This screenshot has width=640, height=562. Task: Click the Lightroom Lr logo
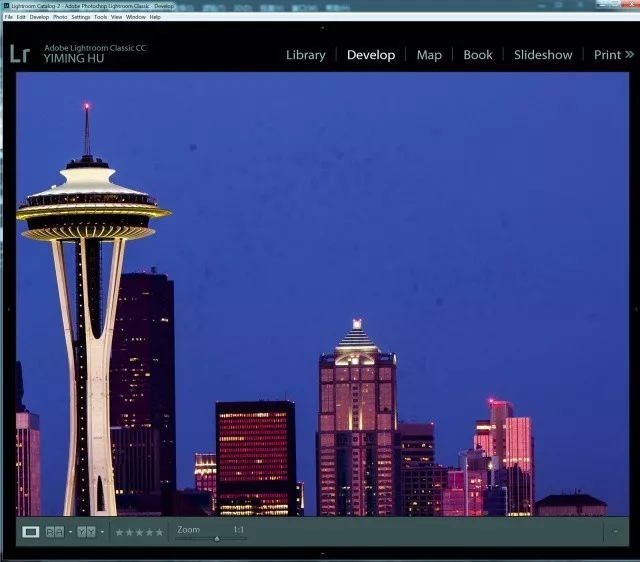(x=20, y=54)
